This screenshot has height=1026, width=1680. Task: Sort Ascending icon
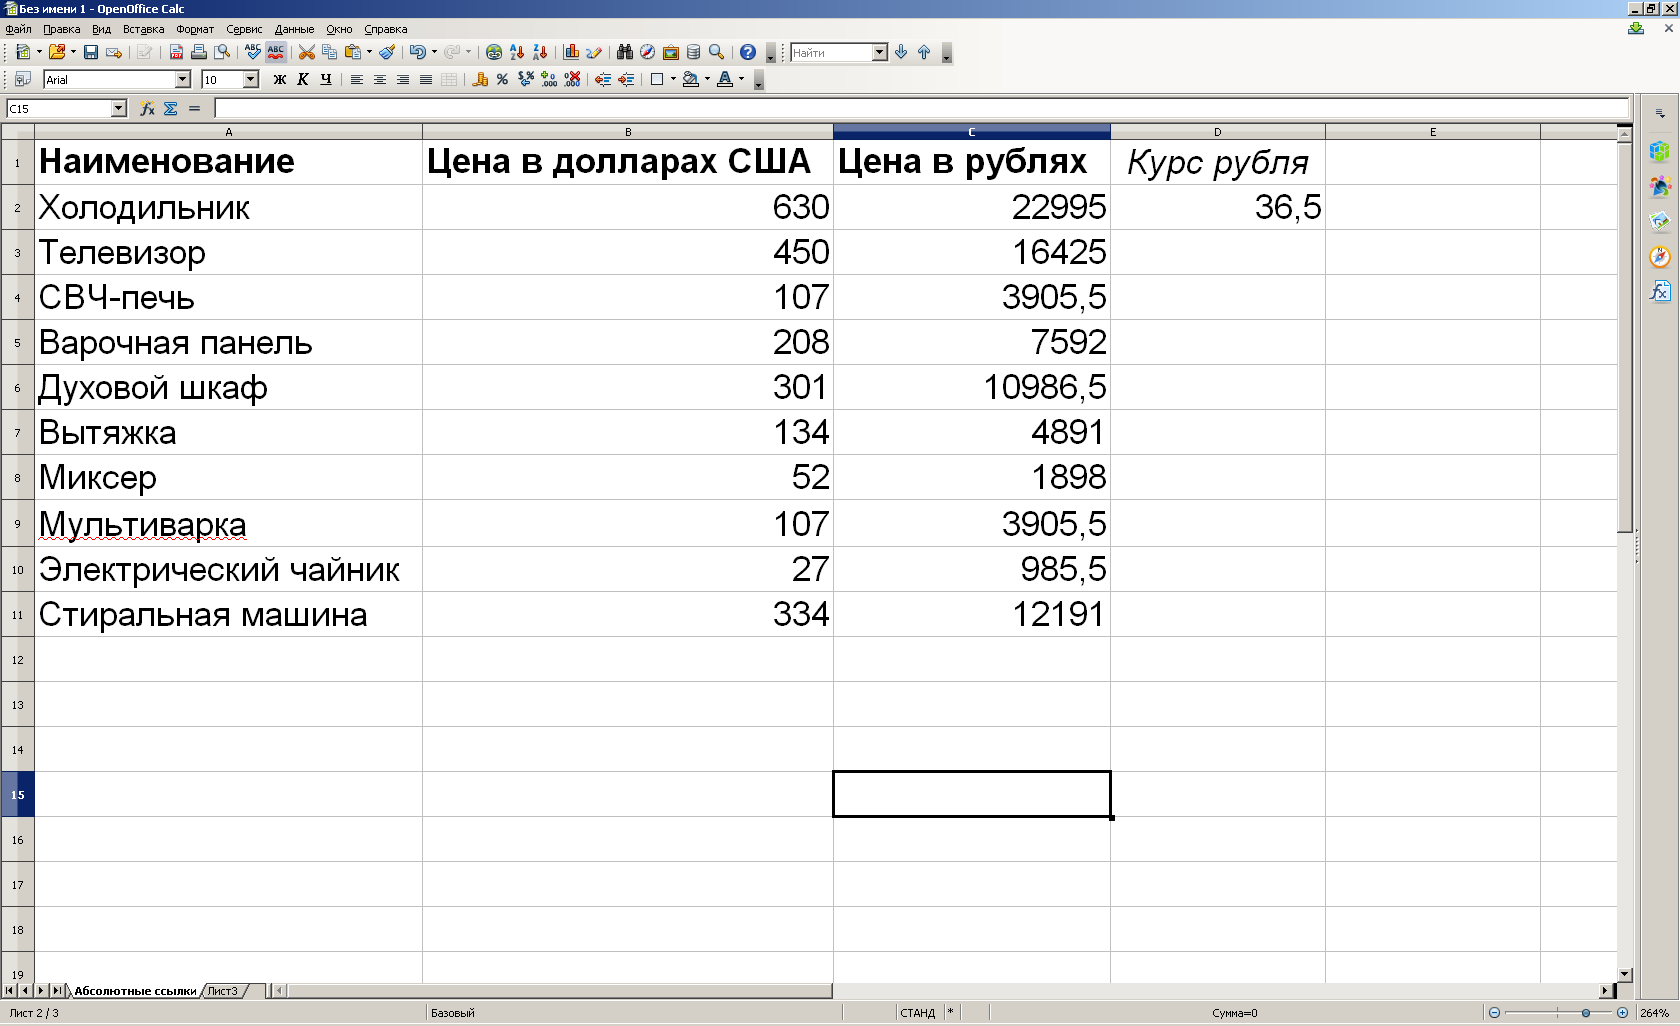517,52
